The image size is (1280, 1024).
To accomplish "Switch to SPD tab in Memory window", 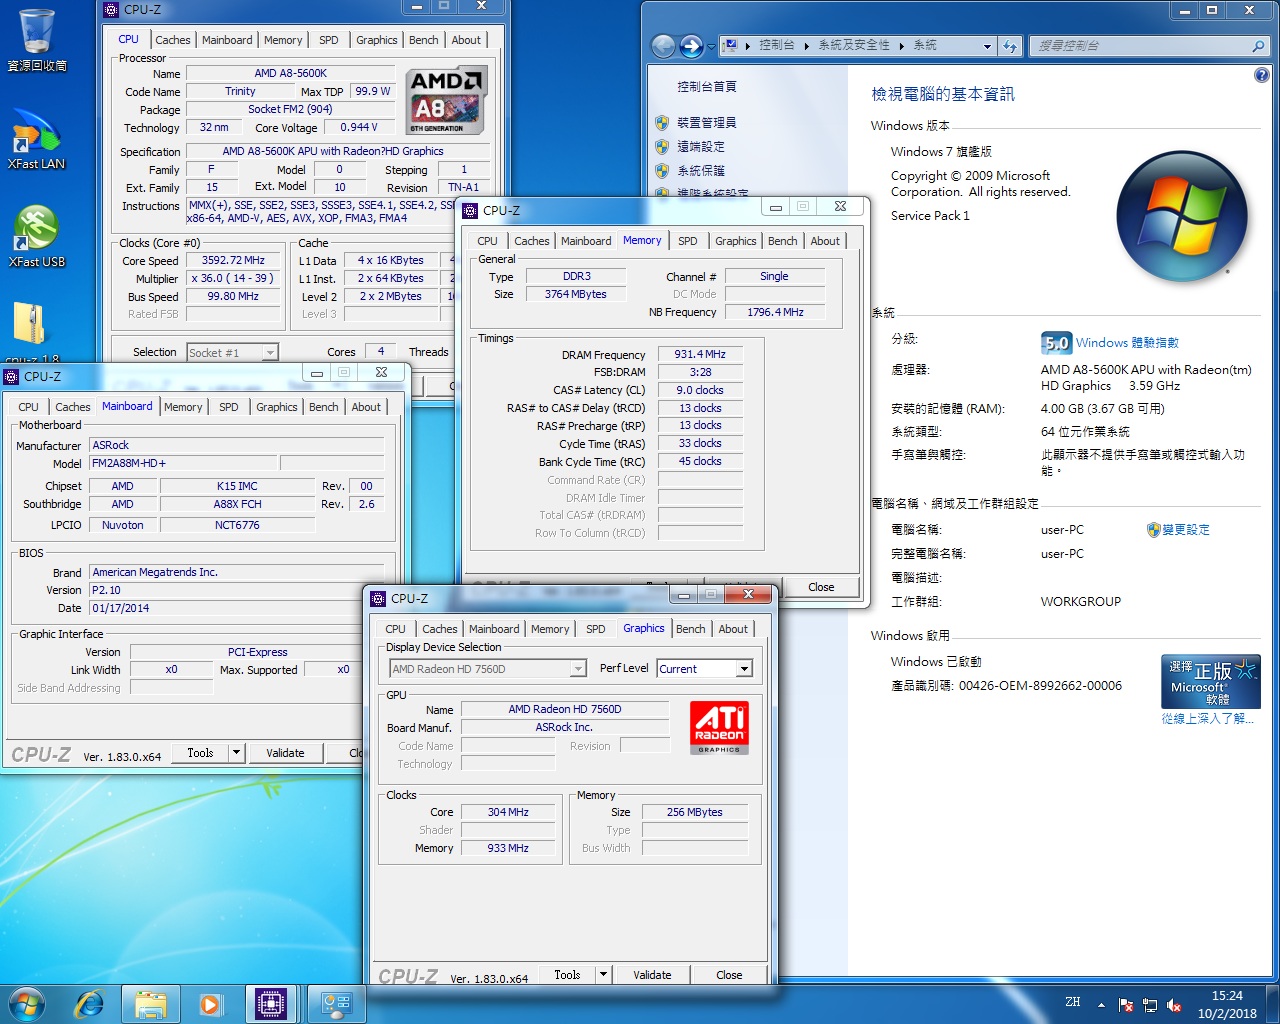I will click(687, 241).
